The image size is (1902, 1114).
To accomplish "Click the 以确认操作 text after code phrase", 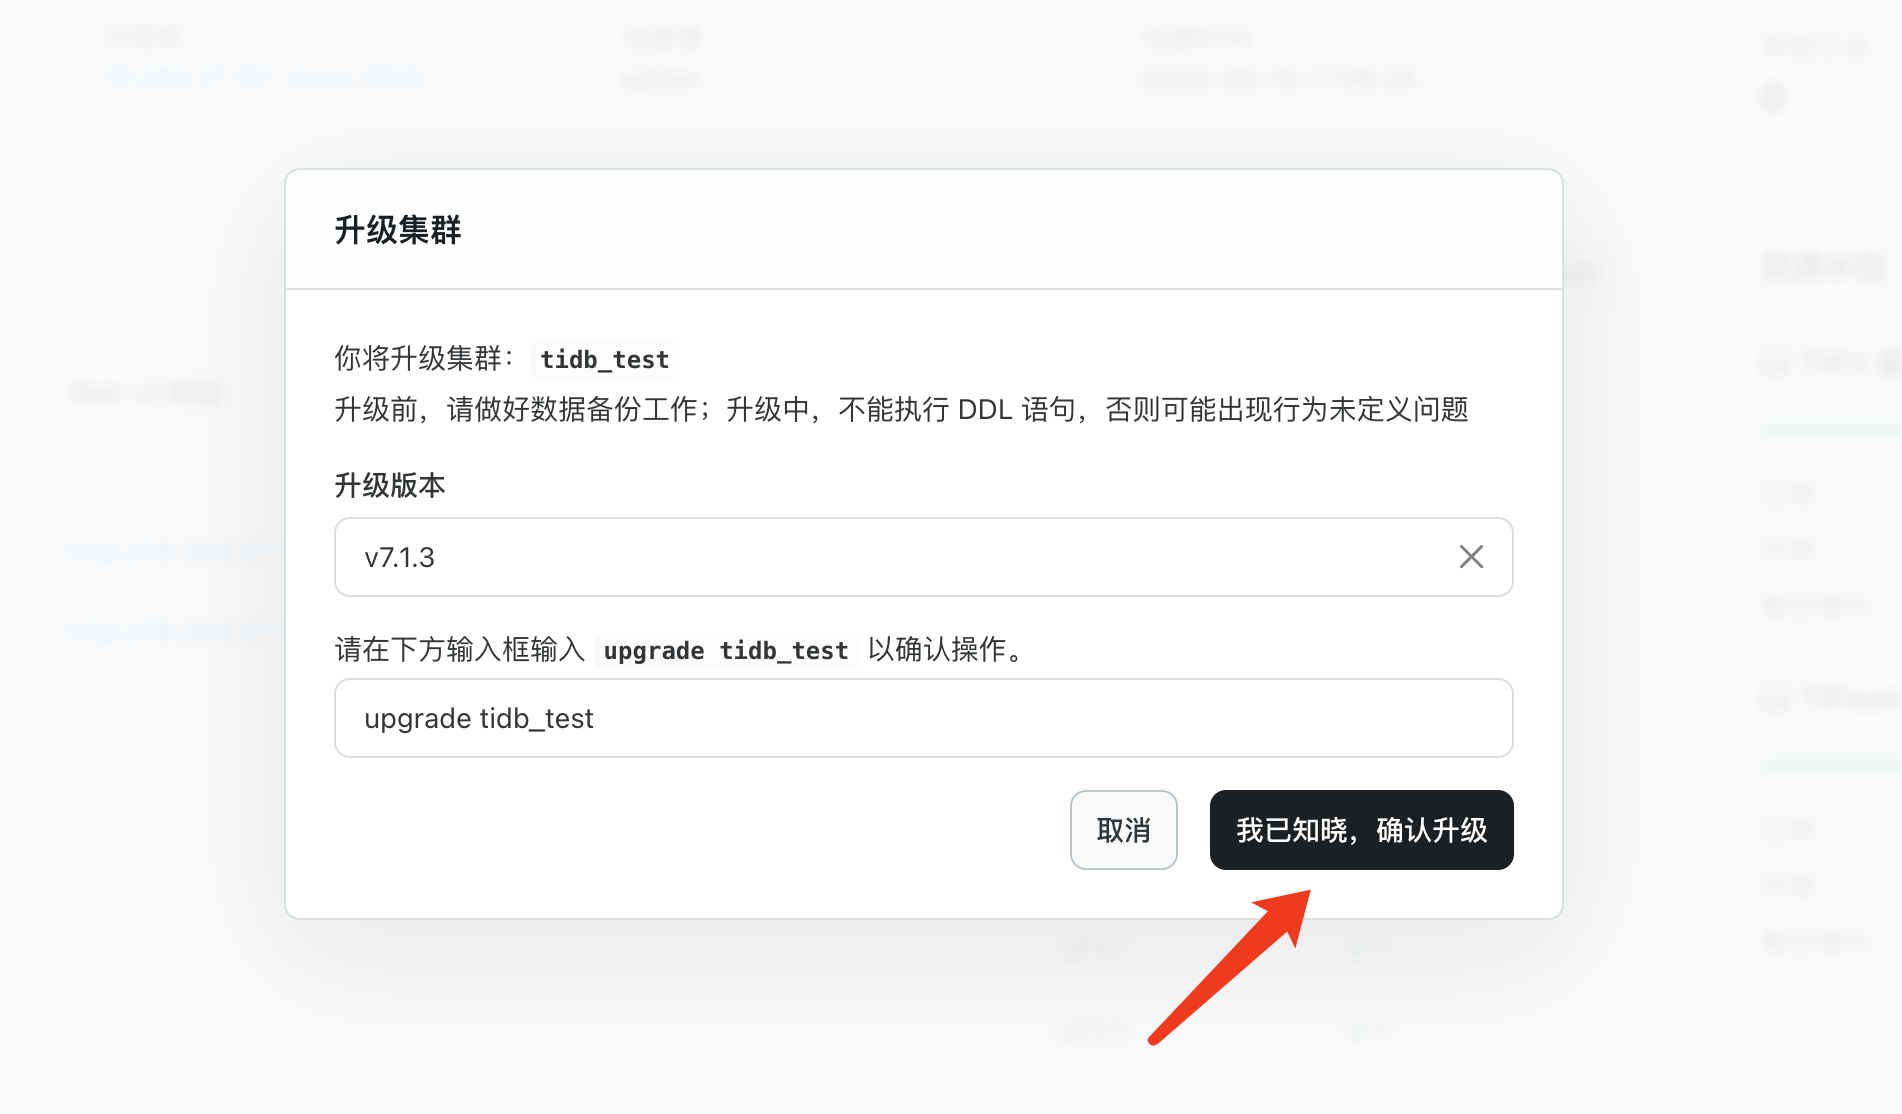I will click(x=945, y=650).
